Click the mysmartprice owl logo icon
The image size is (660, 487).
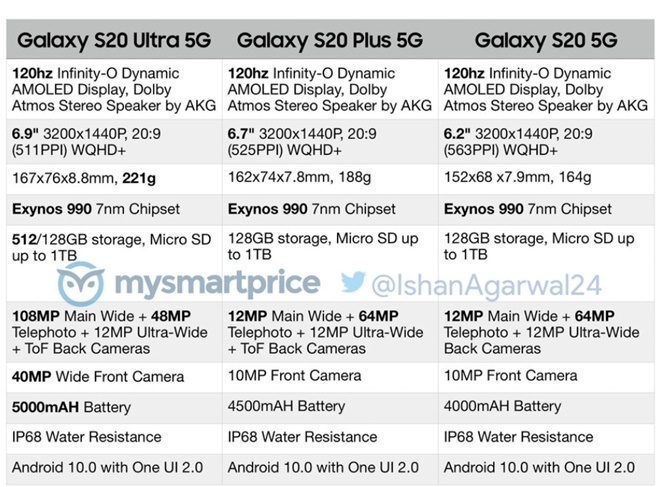tap(81, 283)
